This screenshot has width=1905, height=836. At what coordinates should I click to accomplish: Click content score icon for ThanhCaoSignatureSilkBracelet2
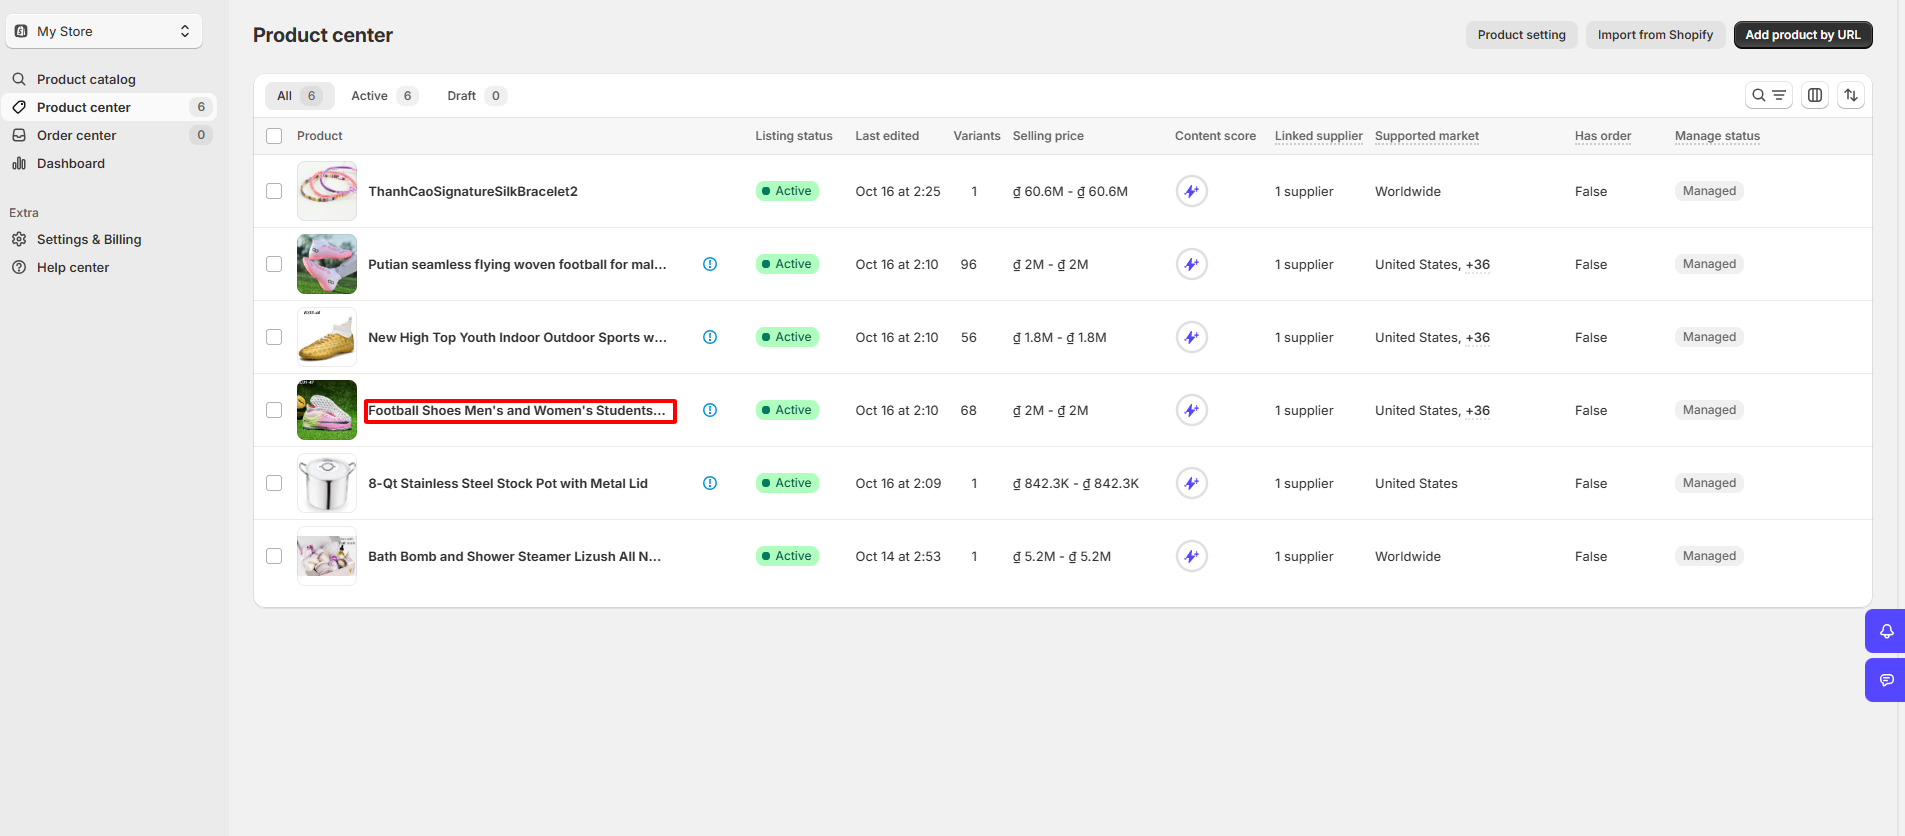coord(1191,191)
